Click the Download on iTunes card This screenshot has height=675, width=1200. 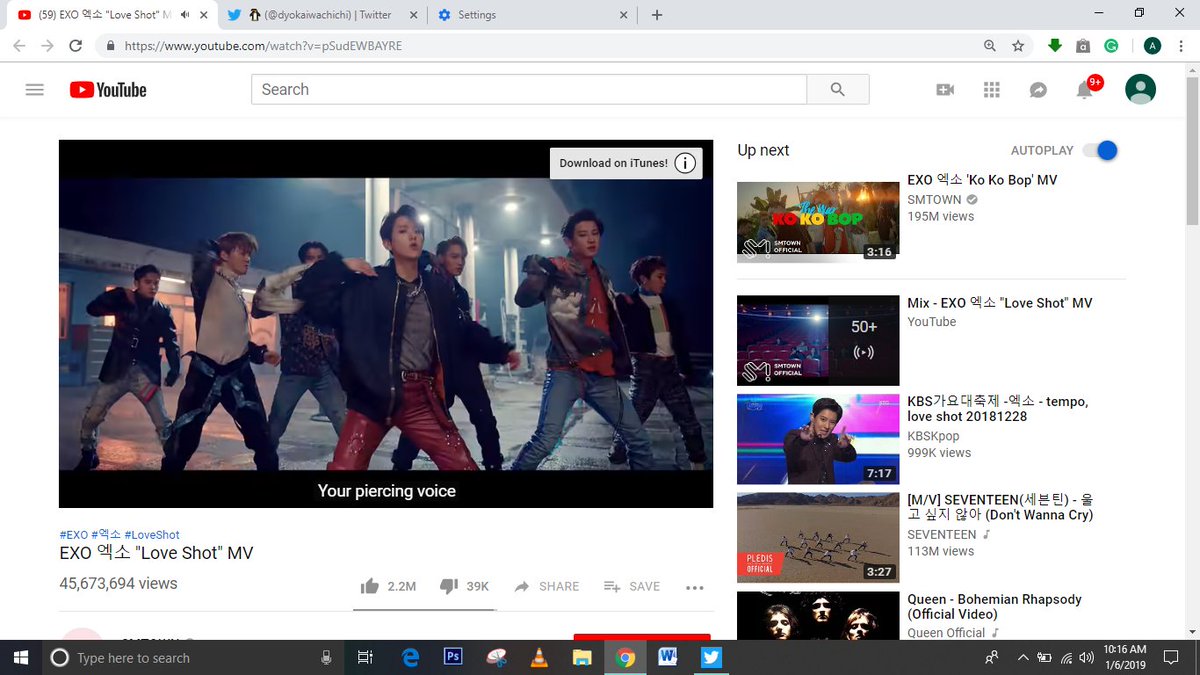click(626, 163)
